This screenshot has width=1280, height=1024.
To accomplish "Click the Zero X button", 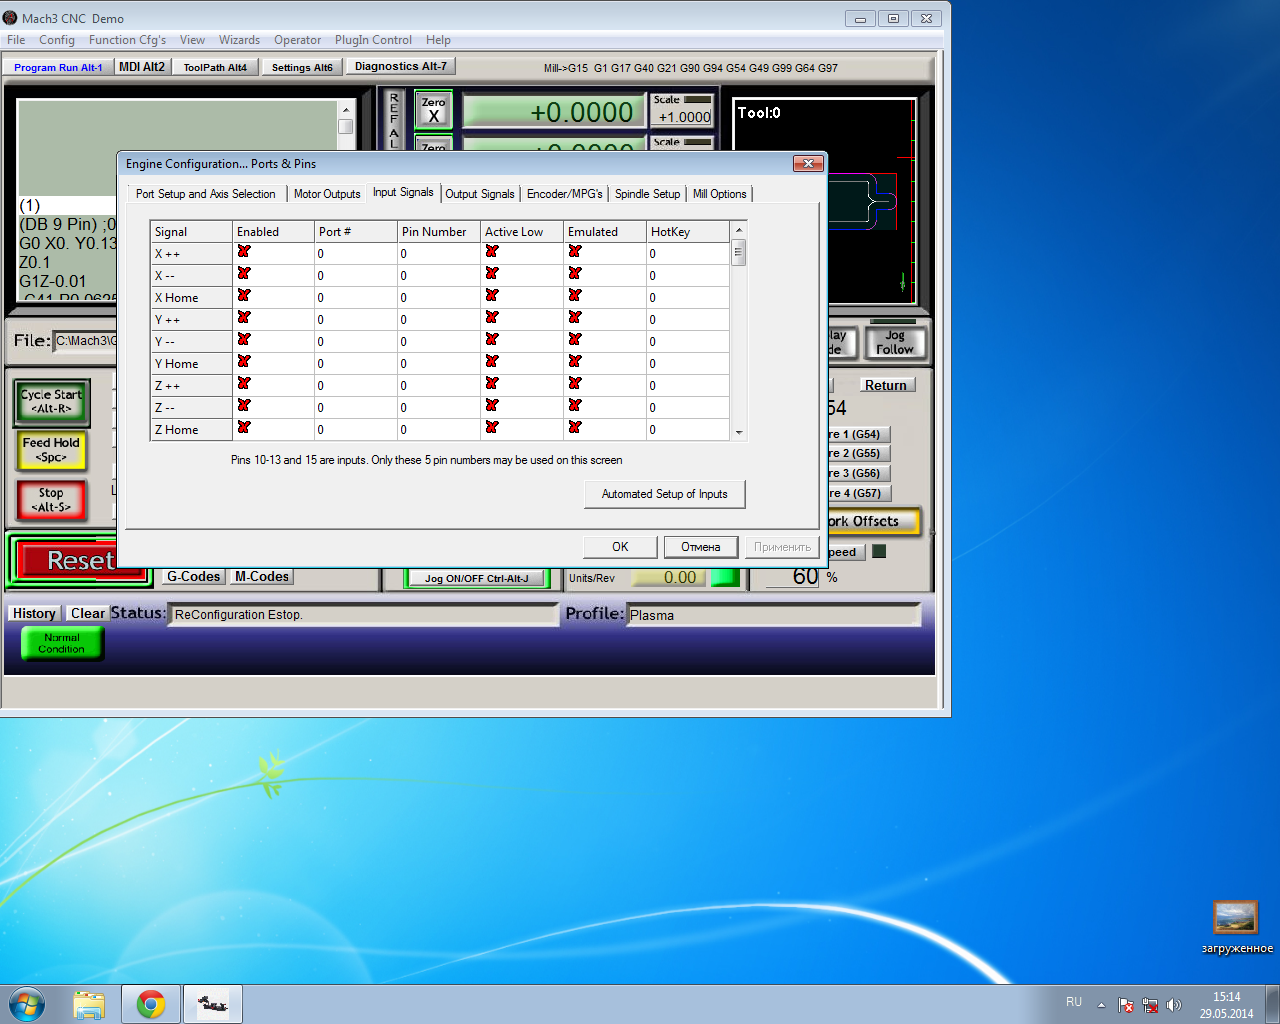I will [x=433, y=110].
